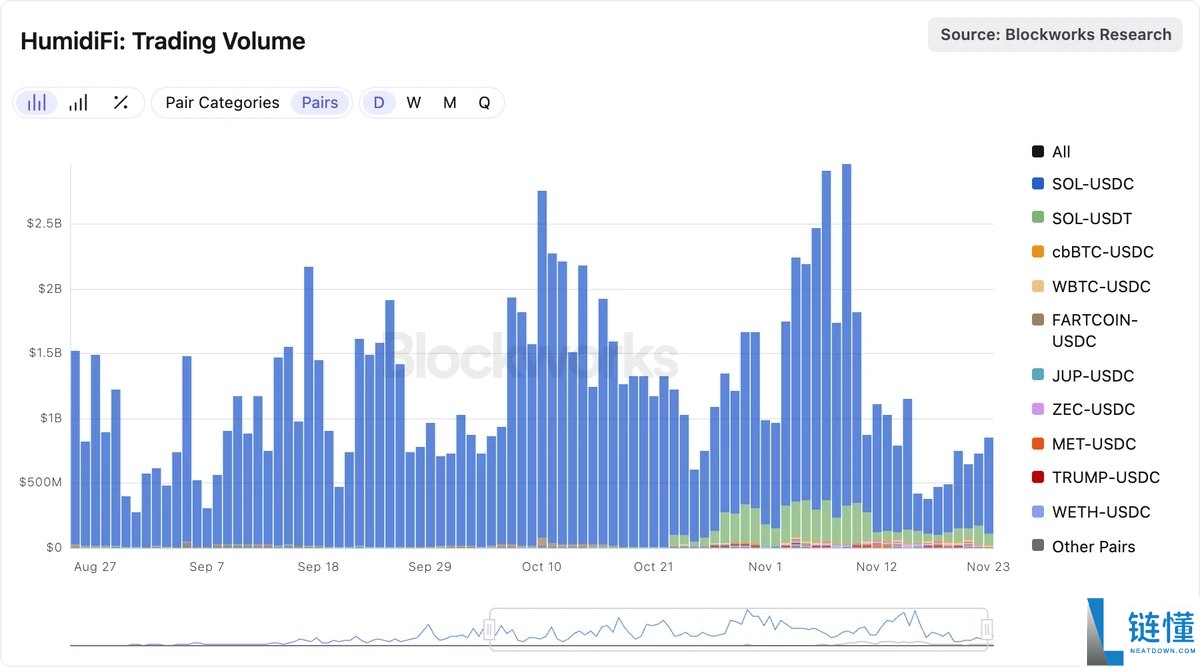The image size is (1200, 667).
Task: Switch to Pair Categories grouping
Action: pos(222,103)
